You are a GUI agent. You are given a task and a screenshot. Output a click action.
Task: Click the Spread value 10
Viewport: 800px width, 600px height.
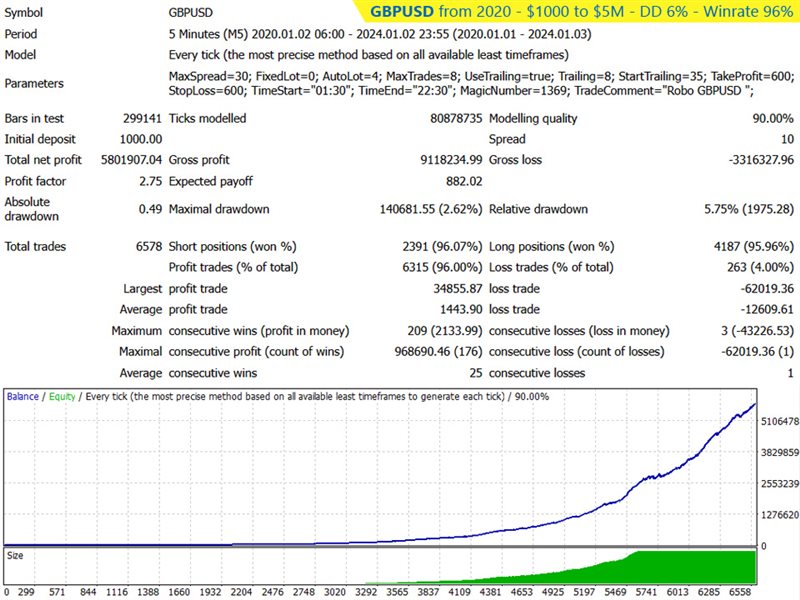787,139
